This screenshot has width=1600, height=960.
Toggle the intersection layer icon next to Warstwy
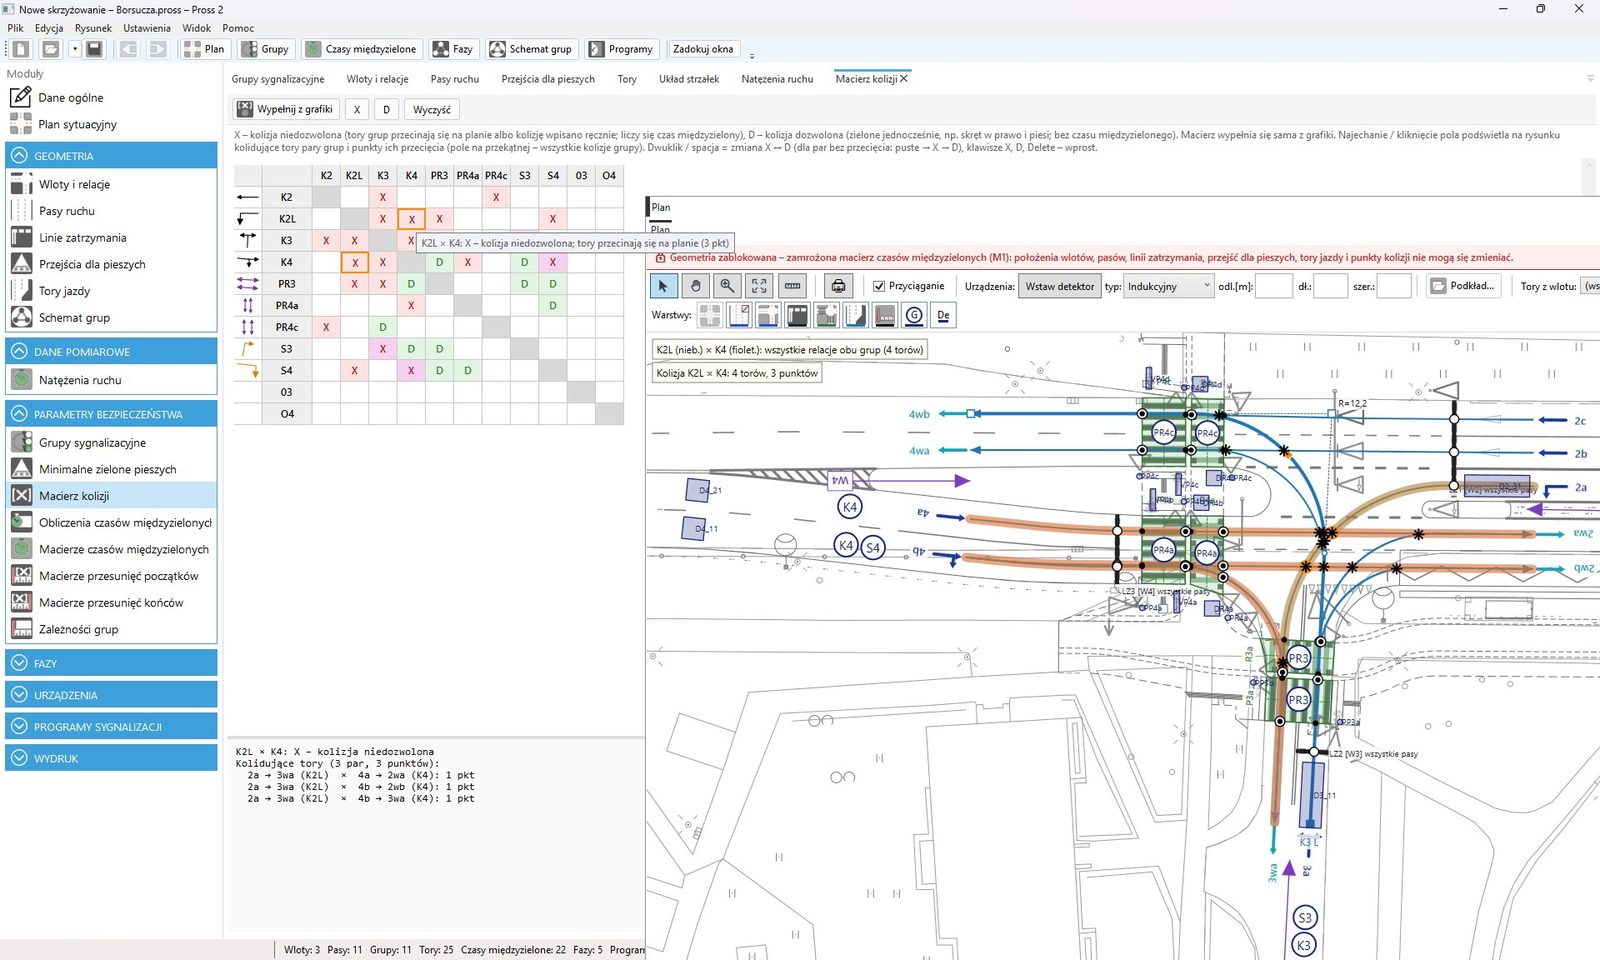710,316
